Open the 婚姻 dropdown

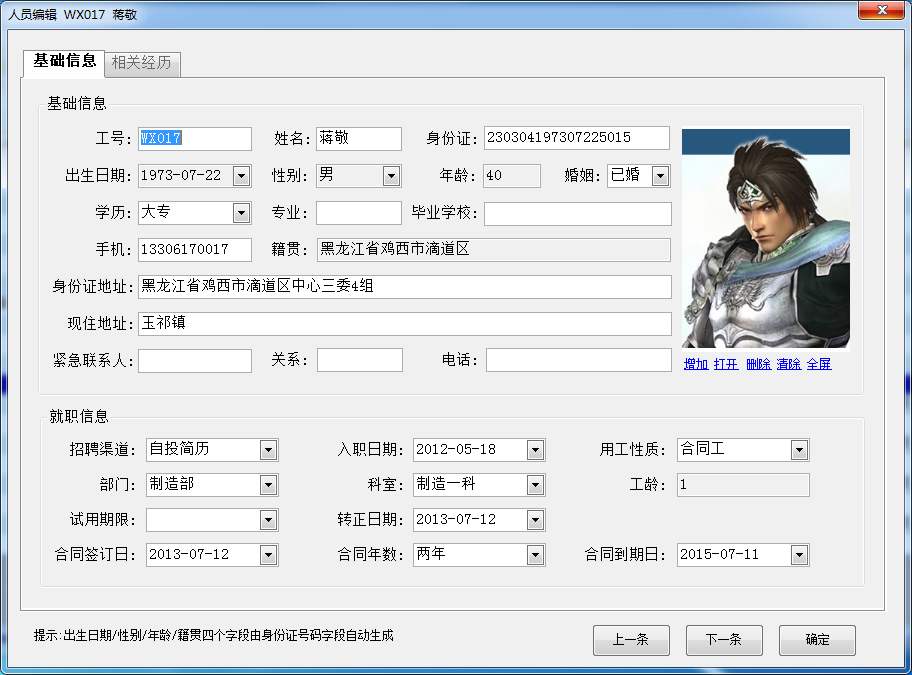pos(660,176)
